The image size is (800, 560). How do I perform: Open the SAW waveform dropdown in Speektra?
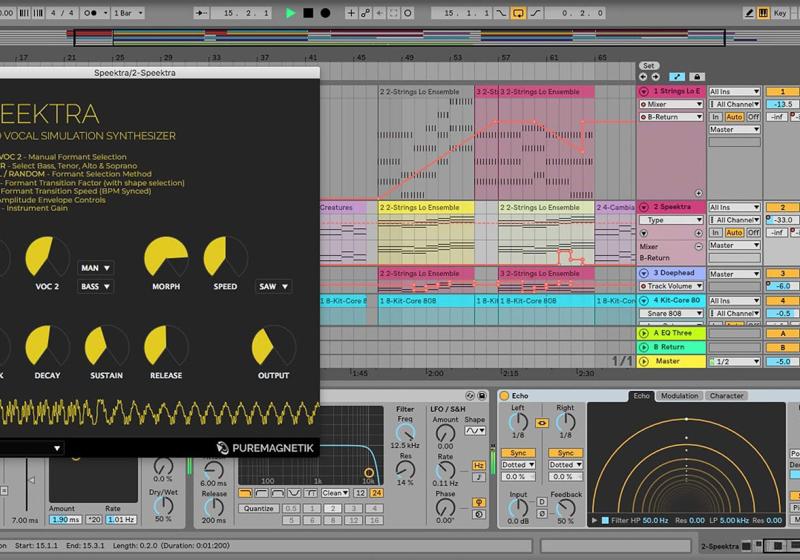pyautogui.click(x=273, y=286)
